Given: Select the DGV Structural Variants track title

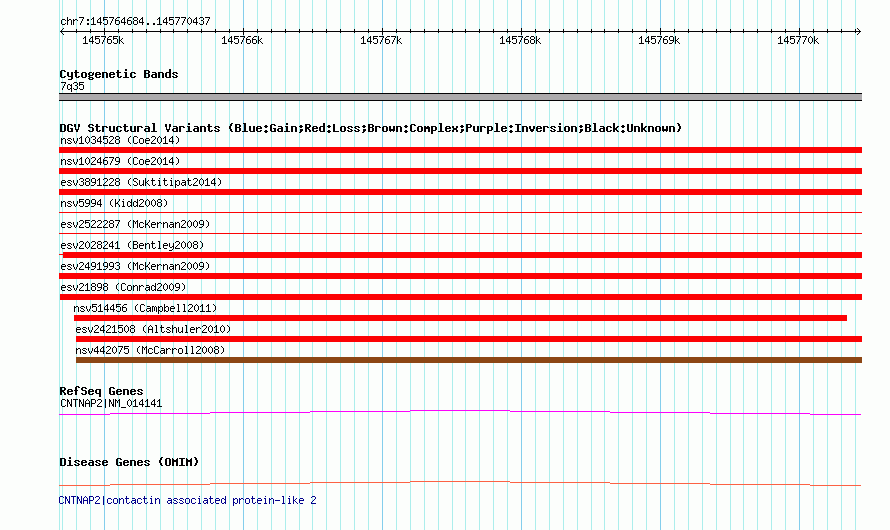Looking at the screenshot, I should coord(371,128).
